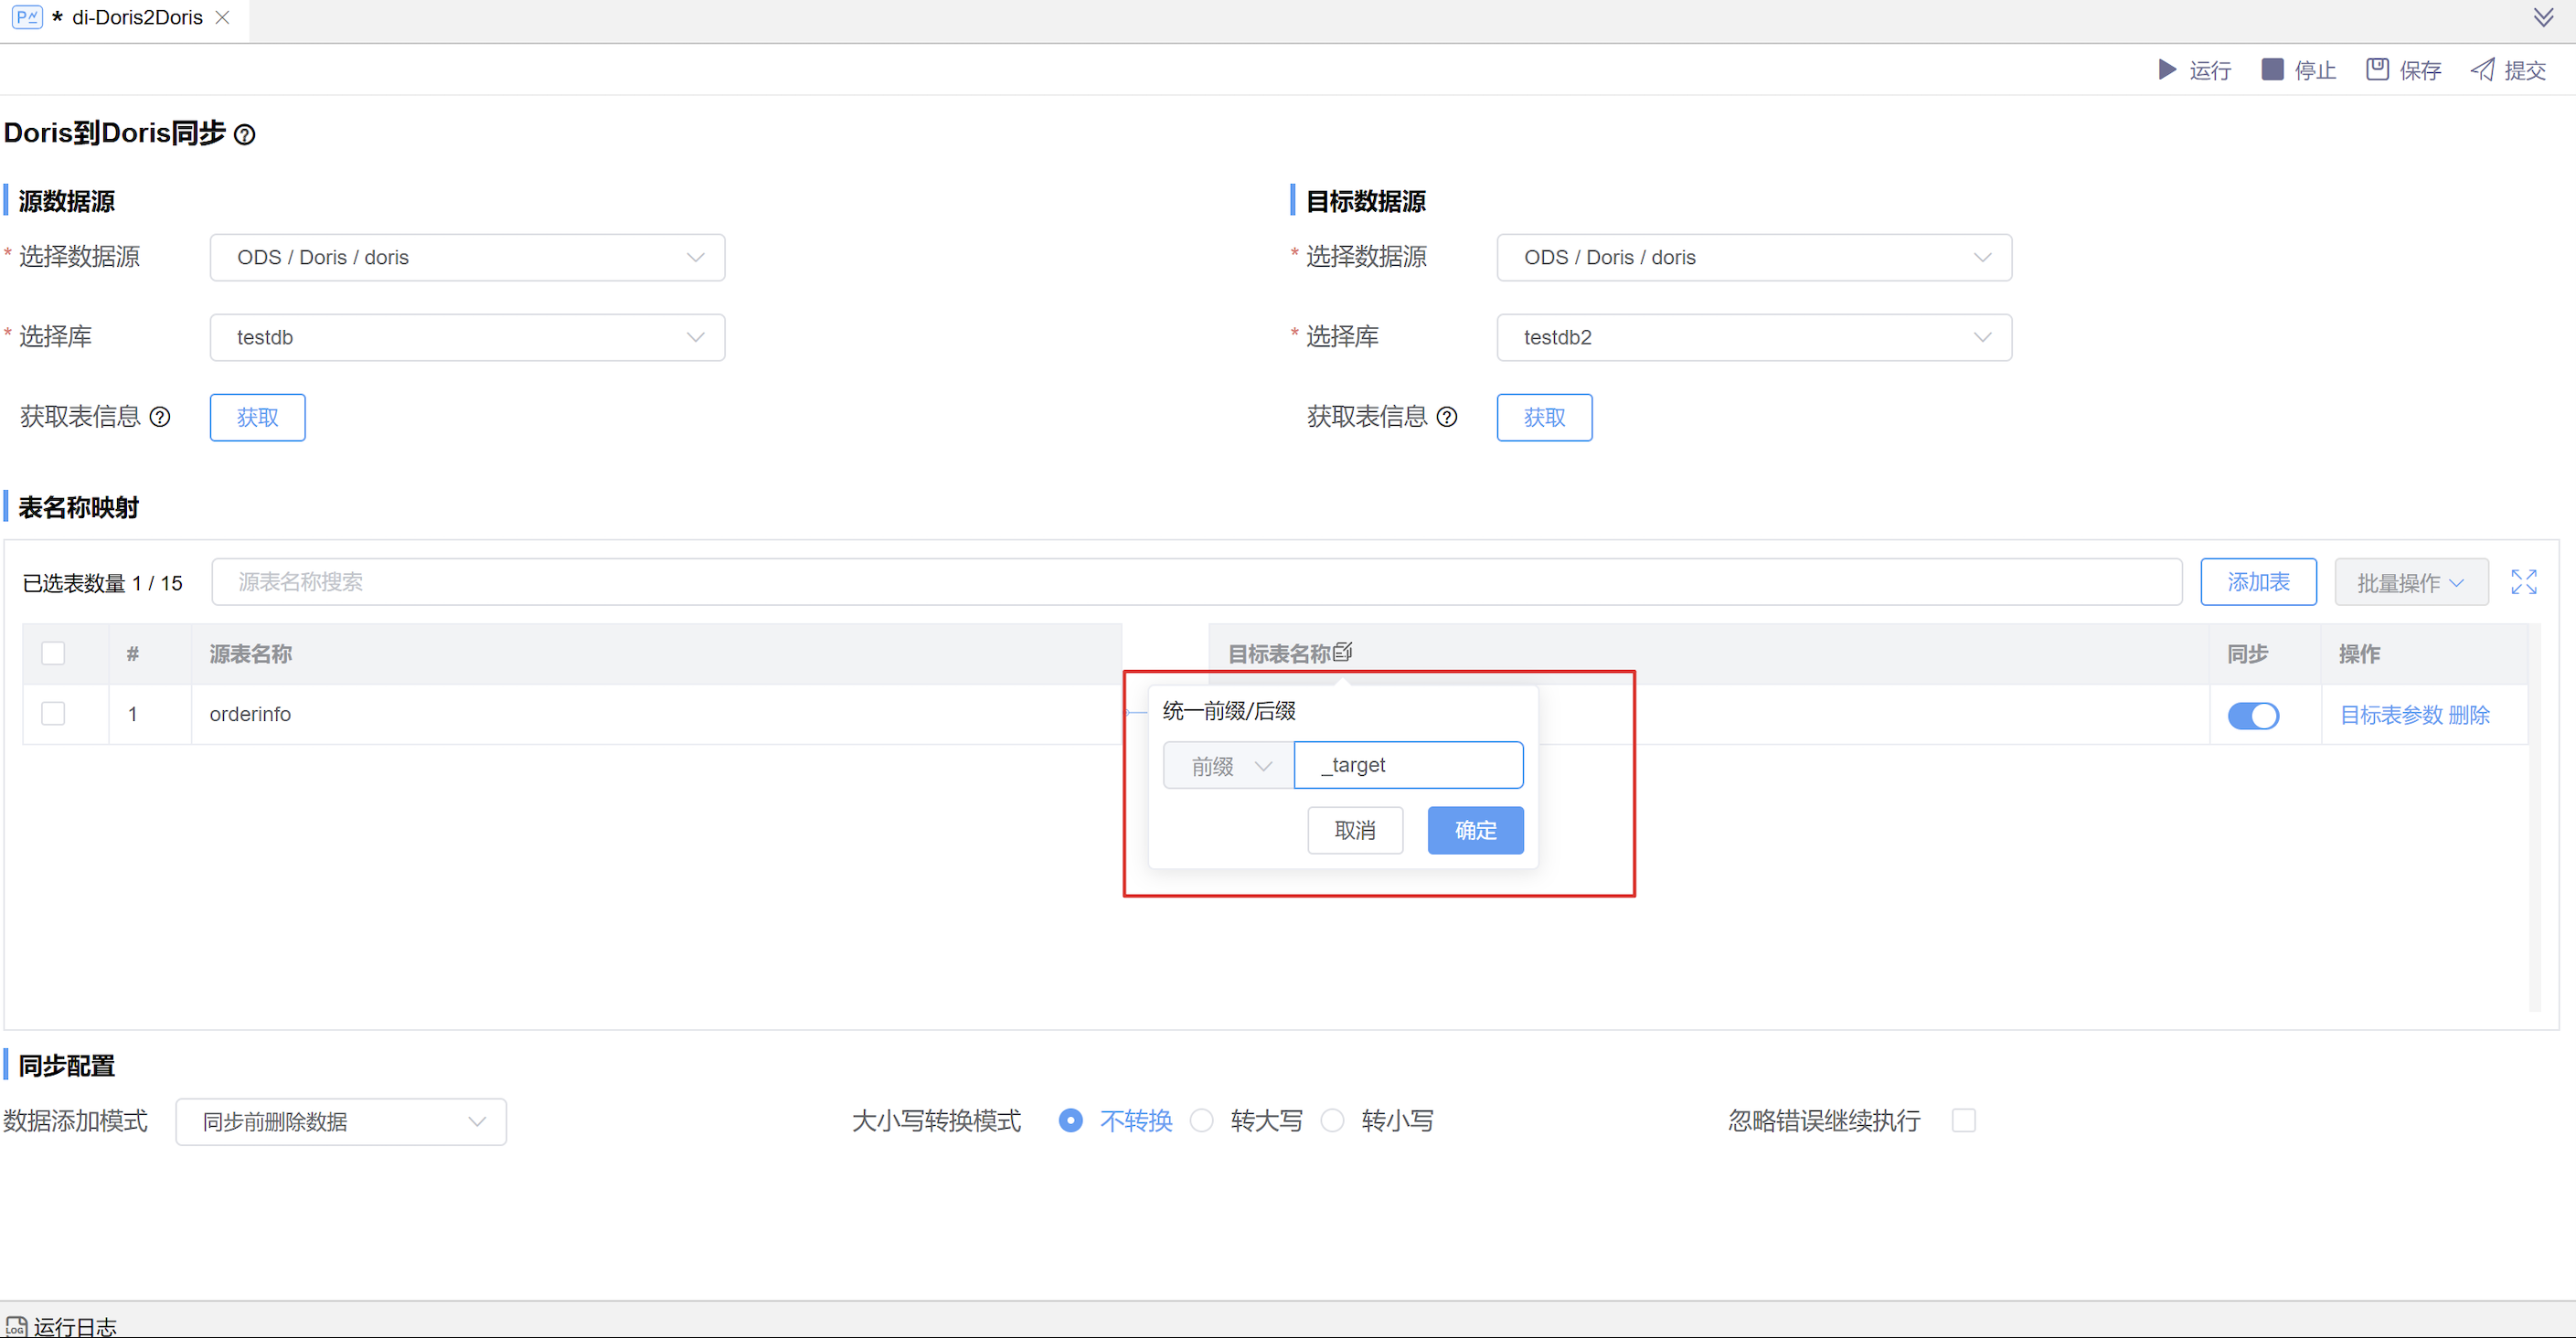Click the Save disk icon
Screen dimensions: 2576x1338
point(2377,70)
